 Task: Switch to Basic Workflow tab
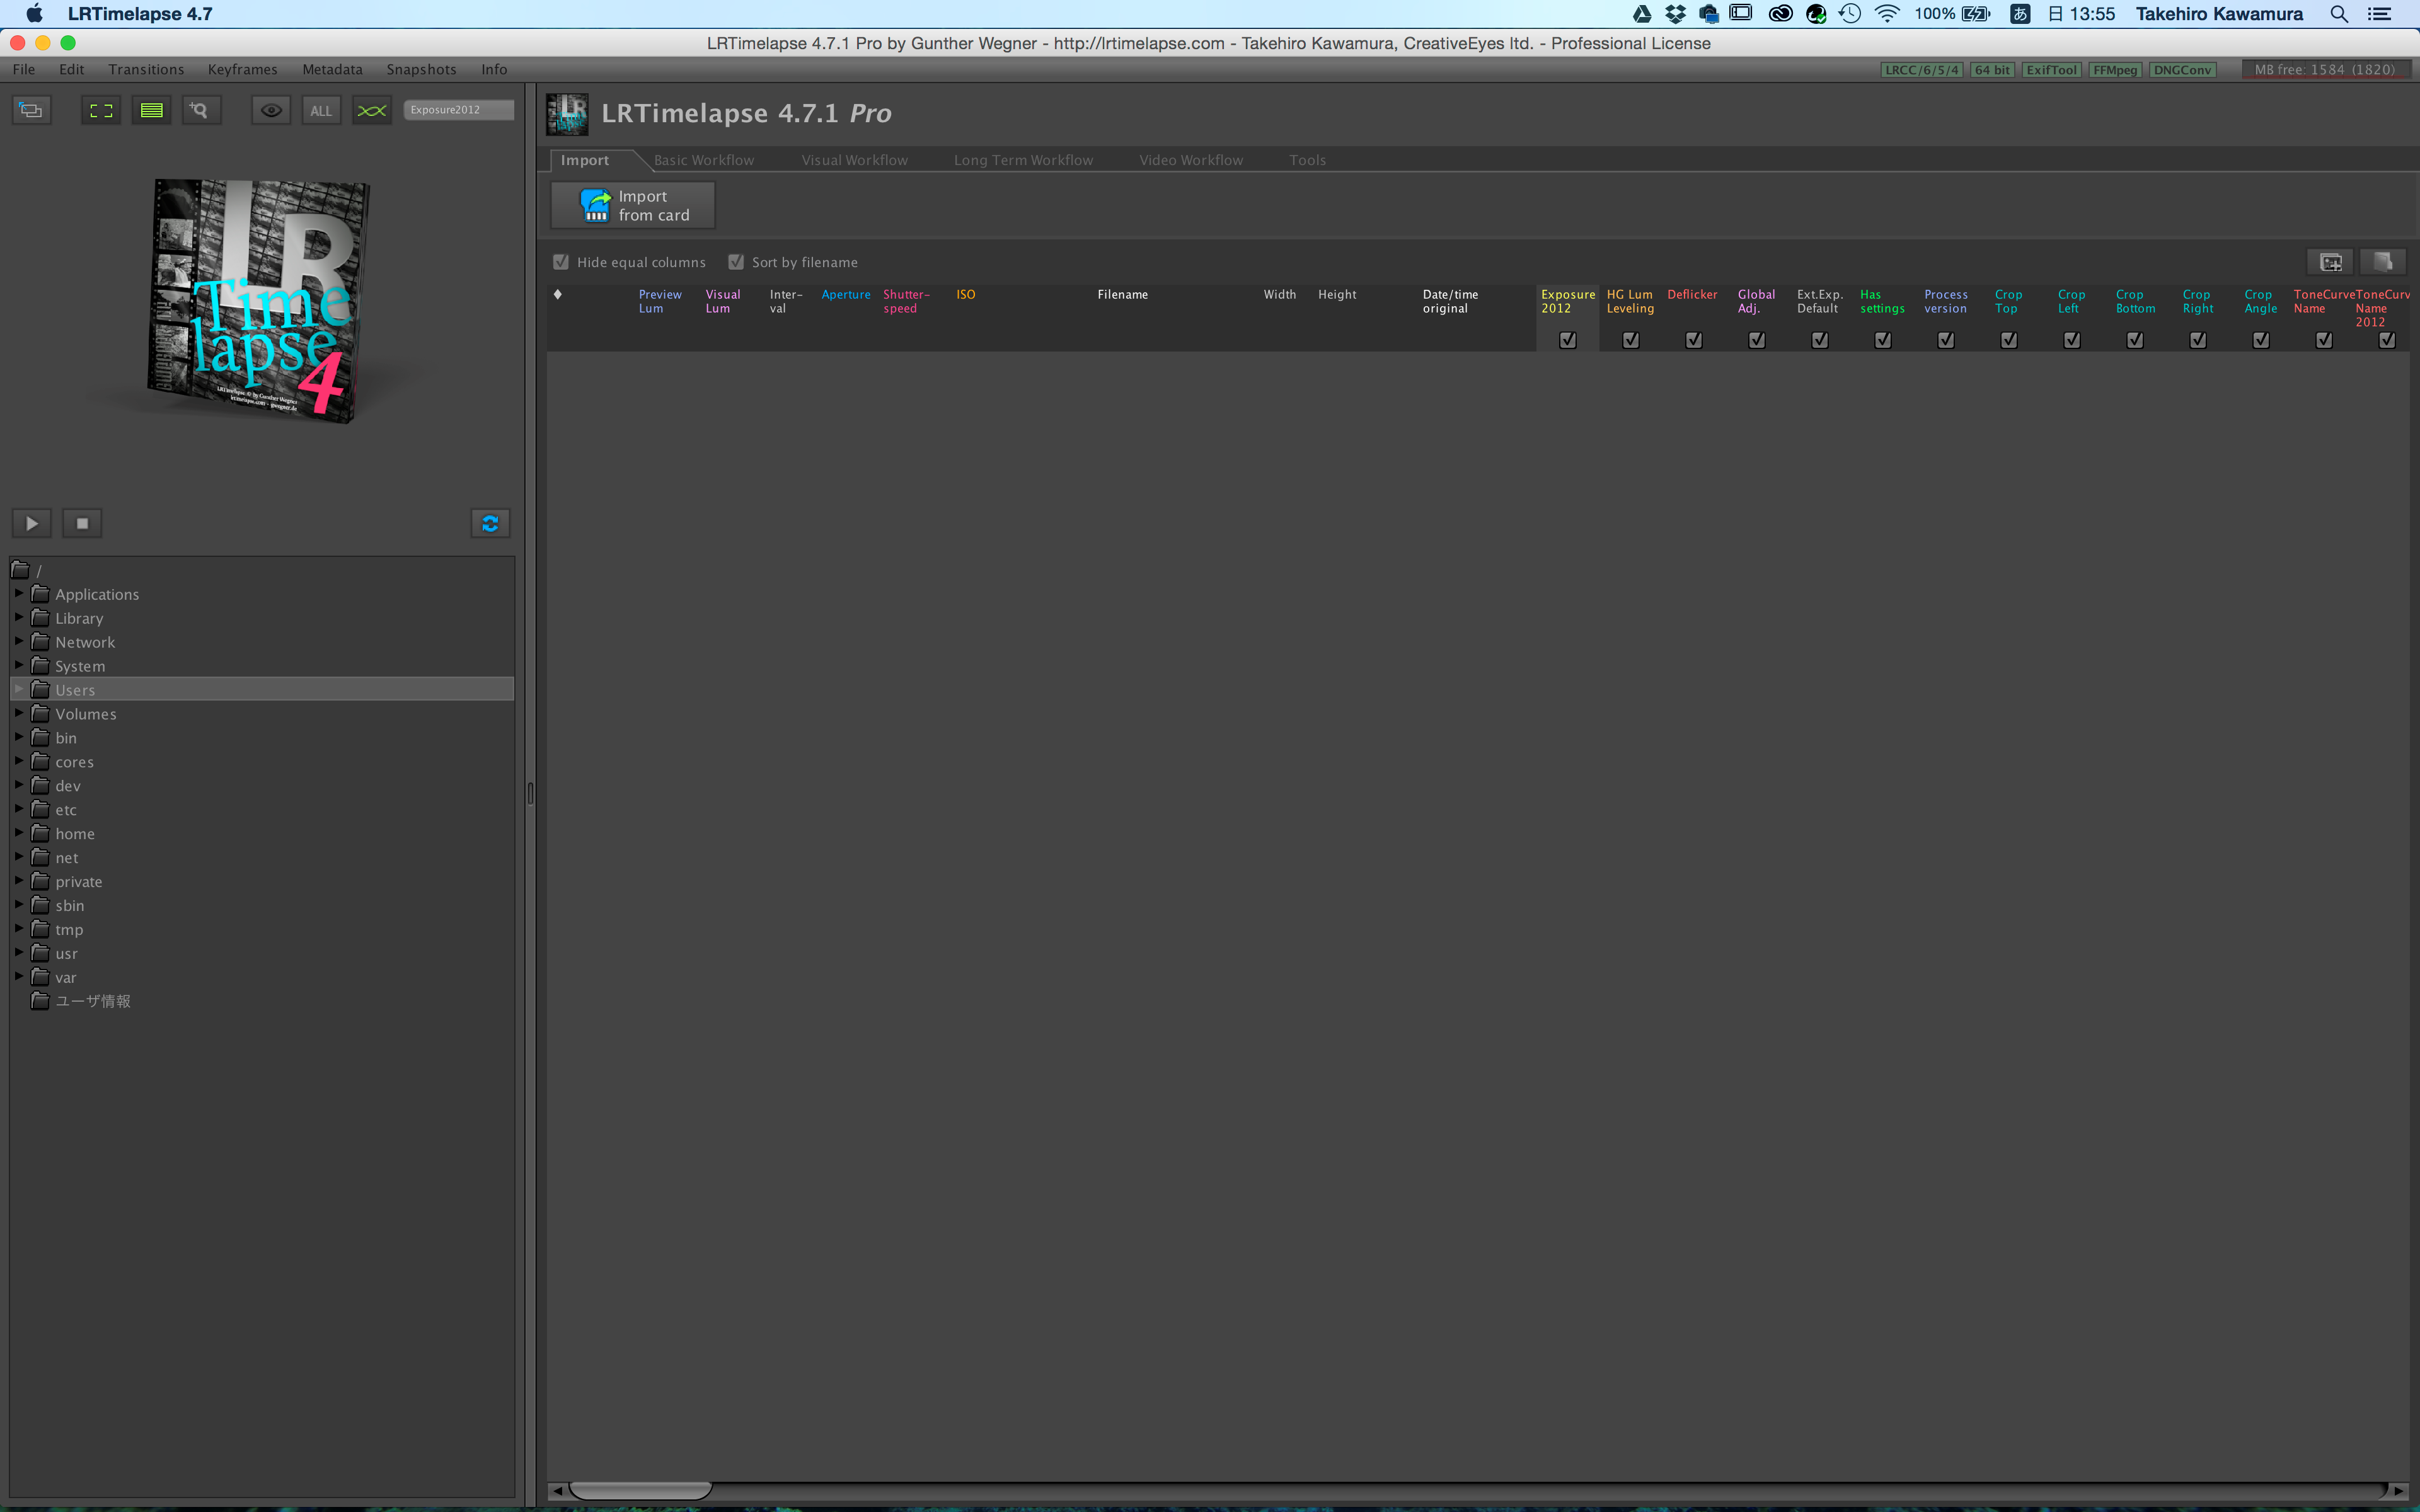(x=704, y=160)
